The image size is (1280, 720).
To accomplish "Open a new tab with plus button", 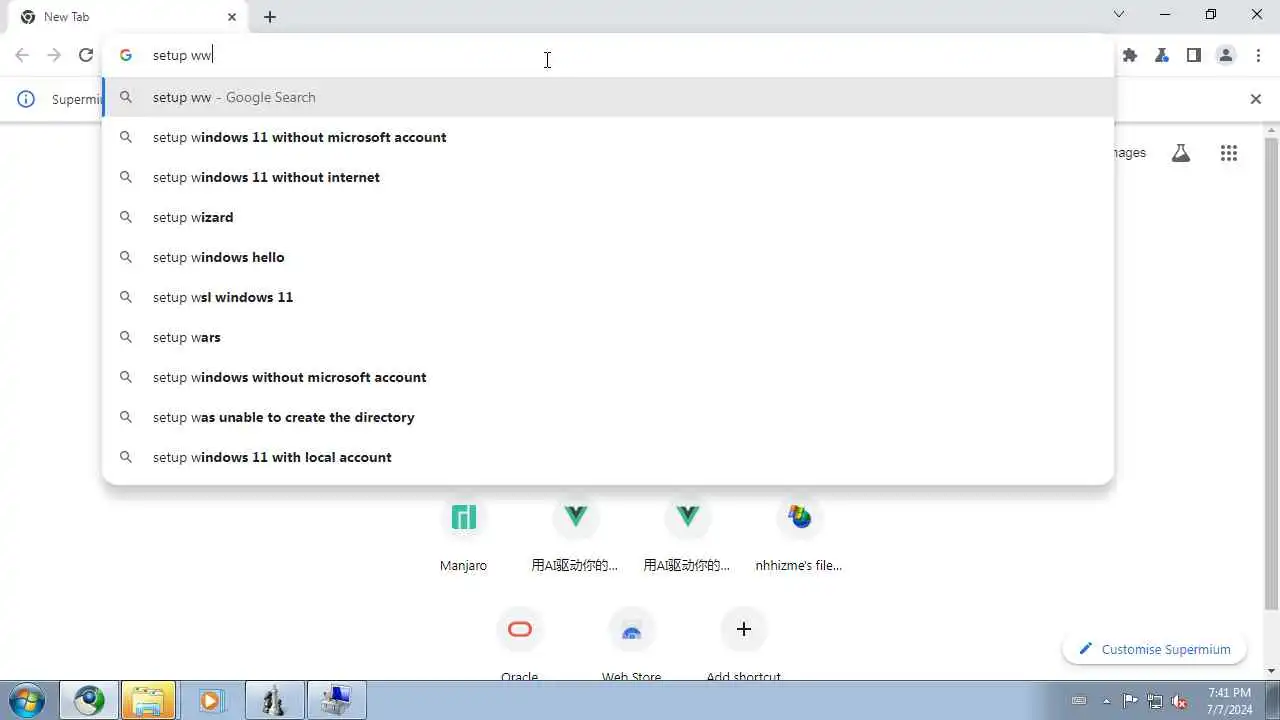I will click(x=270, y=17).
